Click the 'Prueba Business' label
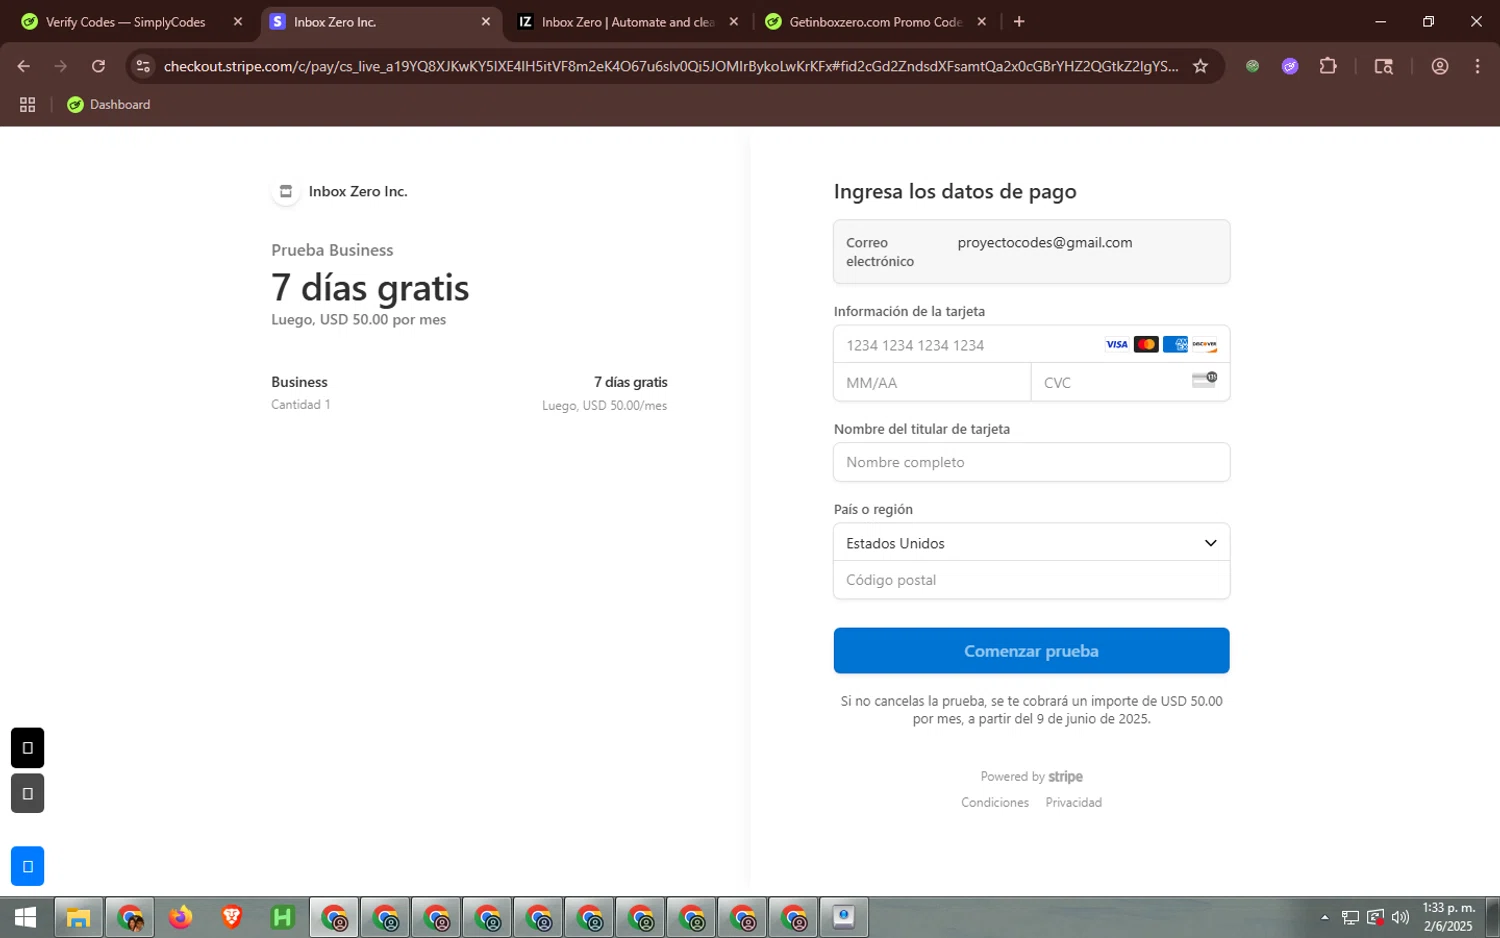 (332, 250)
